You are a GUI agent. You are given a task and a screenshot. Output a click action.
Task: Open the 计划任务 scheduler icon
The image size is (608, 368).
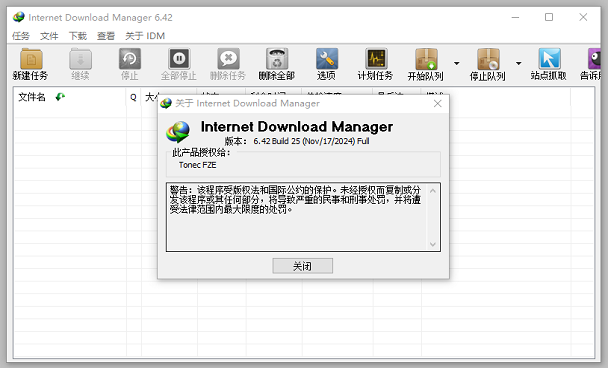click(x=376, y=59)
